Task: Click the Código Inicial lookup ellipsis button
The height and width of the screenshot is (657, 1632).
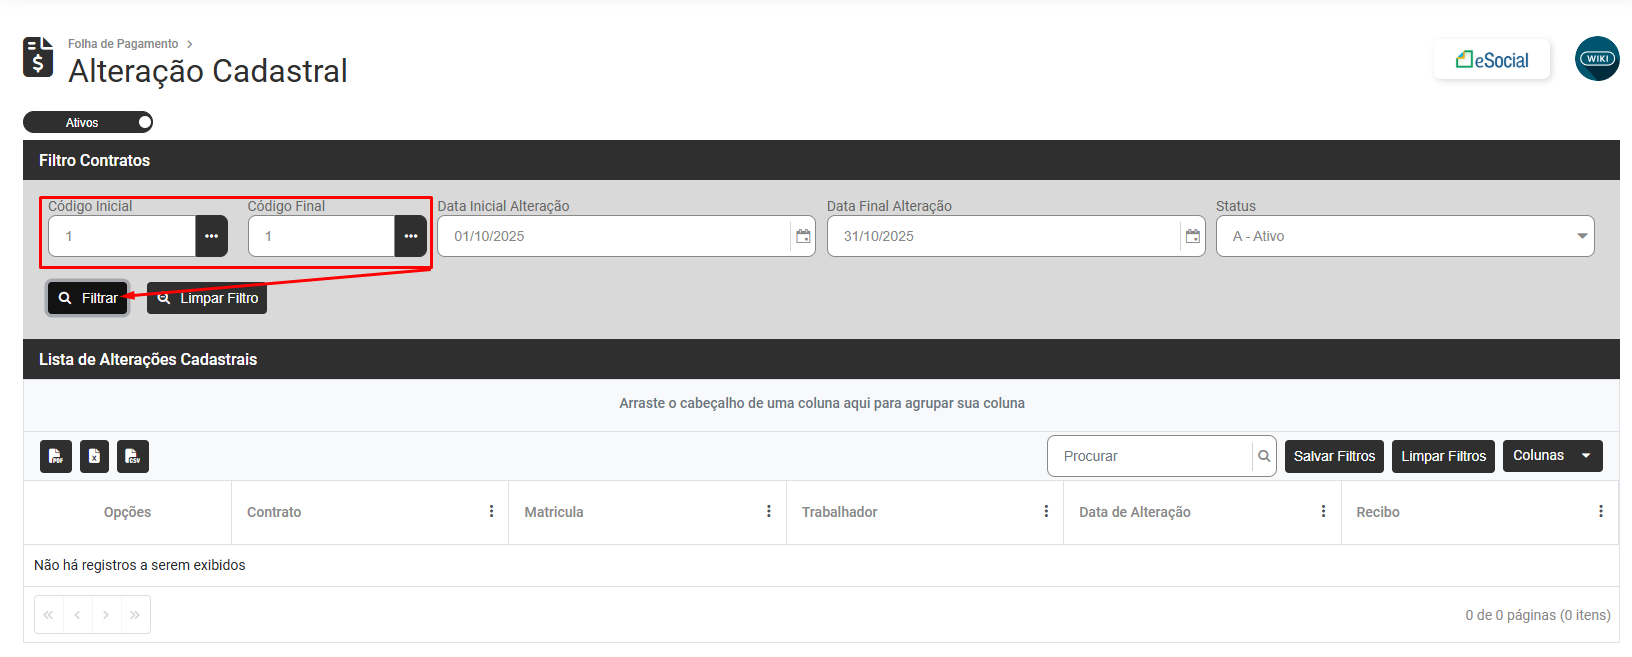Action: pos(211,237)
